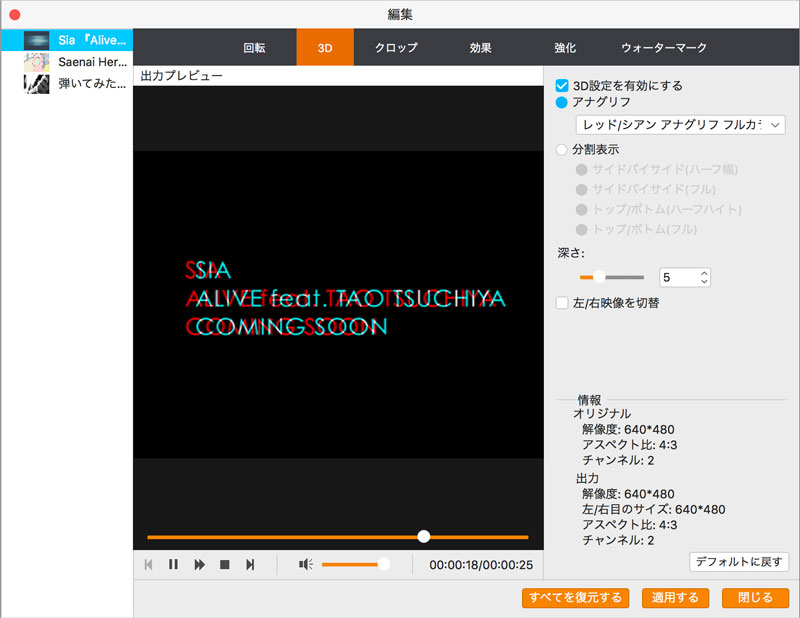The height and width of the screenshot is (618, 800).
Task: Increase depth value with stepper up arrow
Action: click(705, 274)
